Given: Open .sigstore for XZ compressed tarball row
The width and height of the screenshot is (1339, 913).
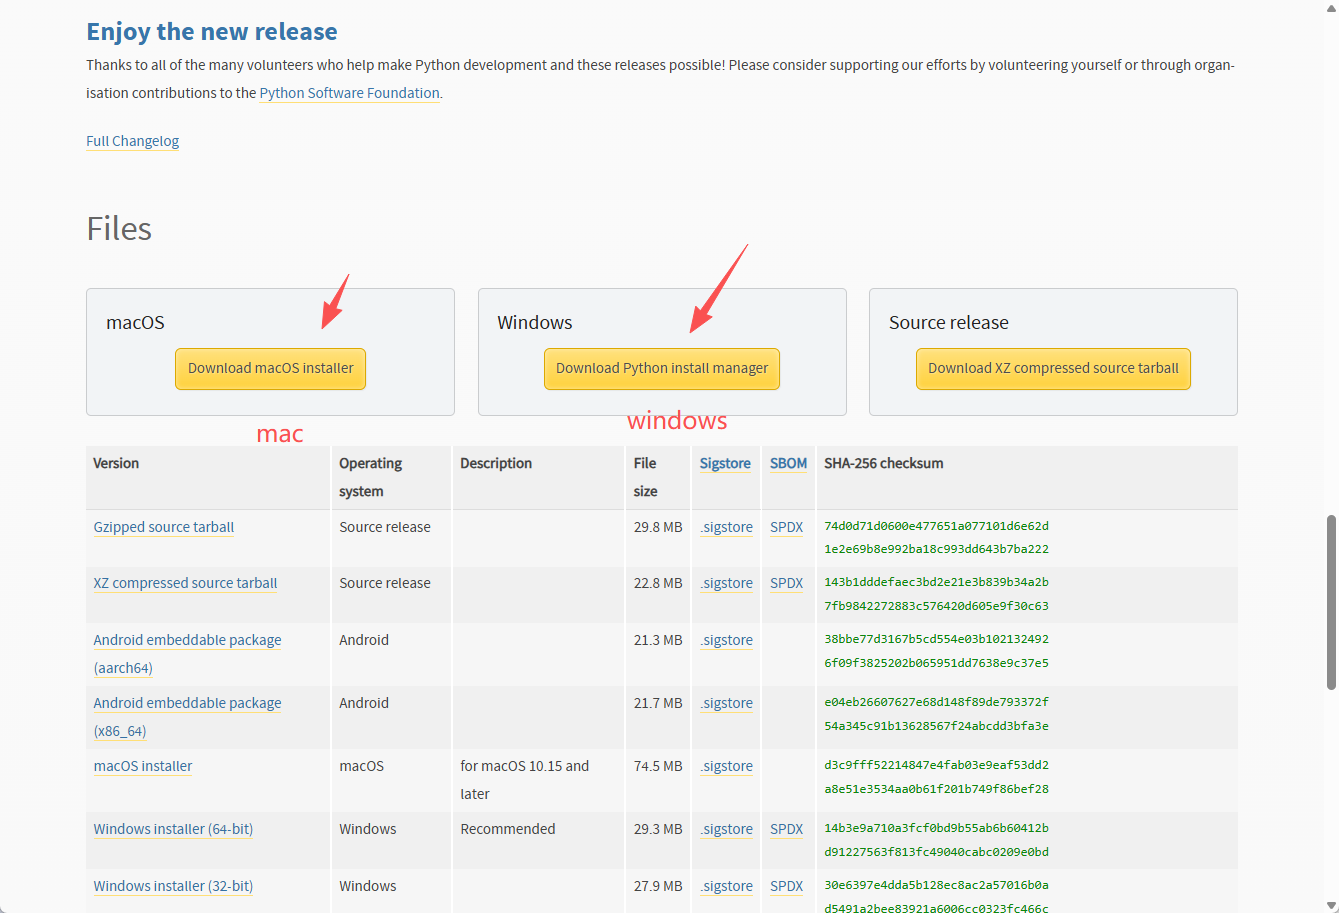Looking at the screenshot, I should (x=726, y=583).
